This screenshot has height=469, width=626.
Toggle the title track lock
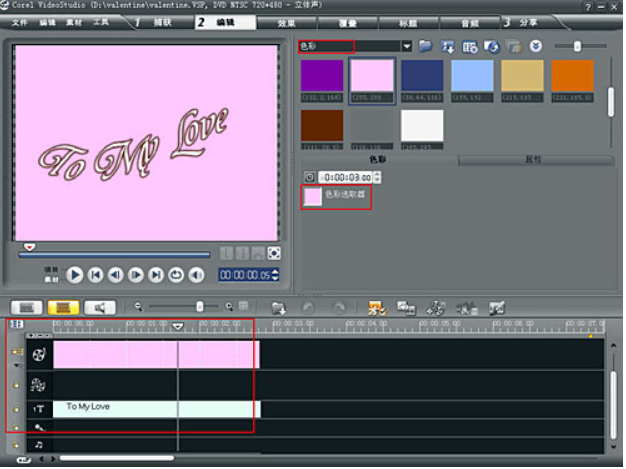tap(16, 409)
